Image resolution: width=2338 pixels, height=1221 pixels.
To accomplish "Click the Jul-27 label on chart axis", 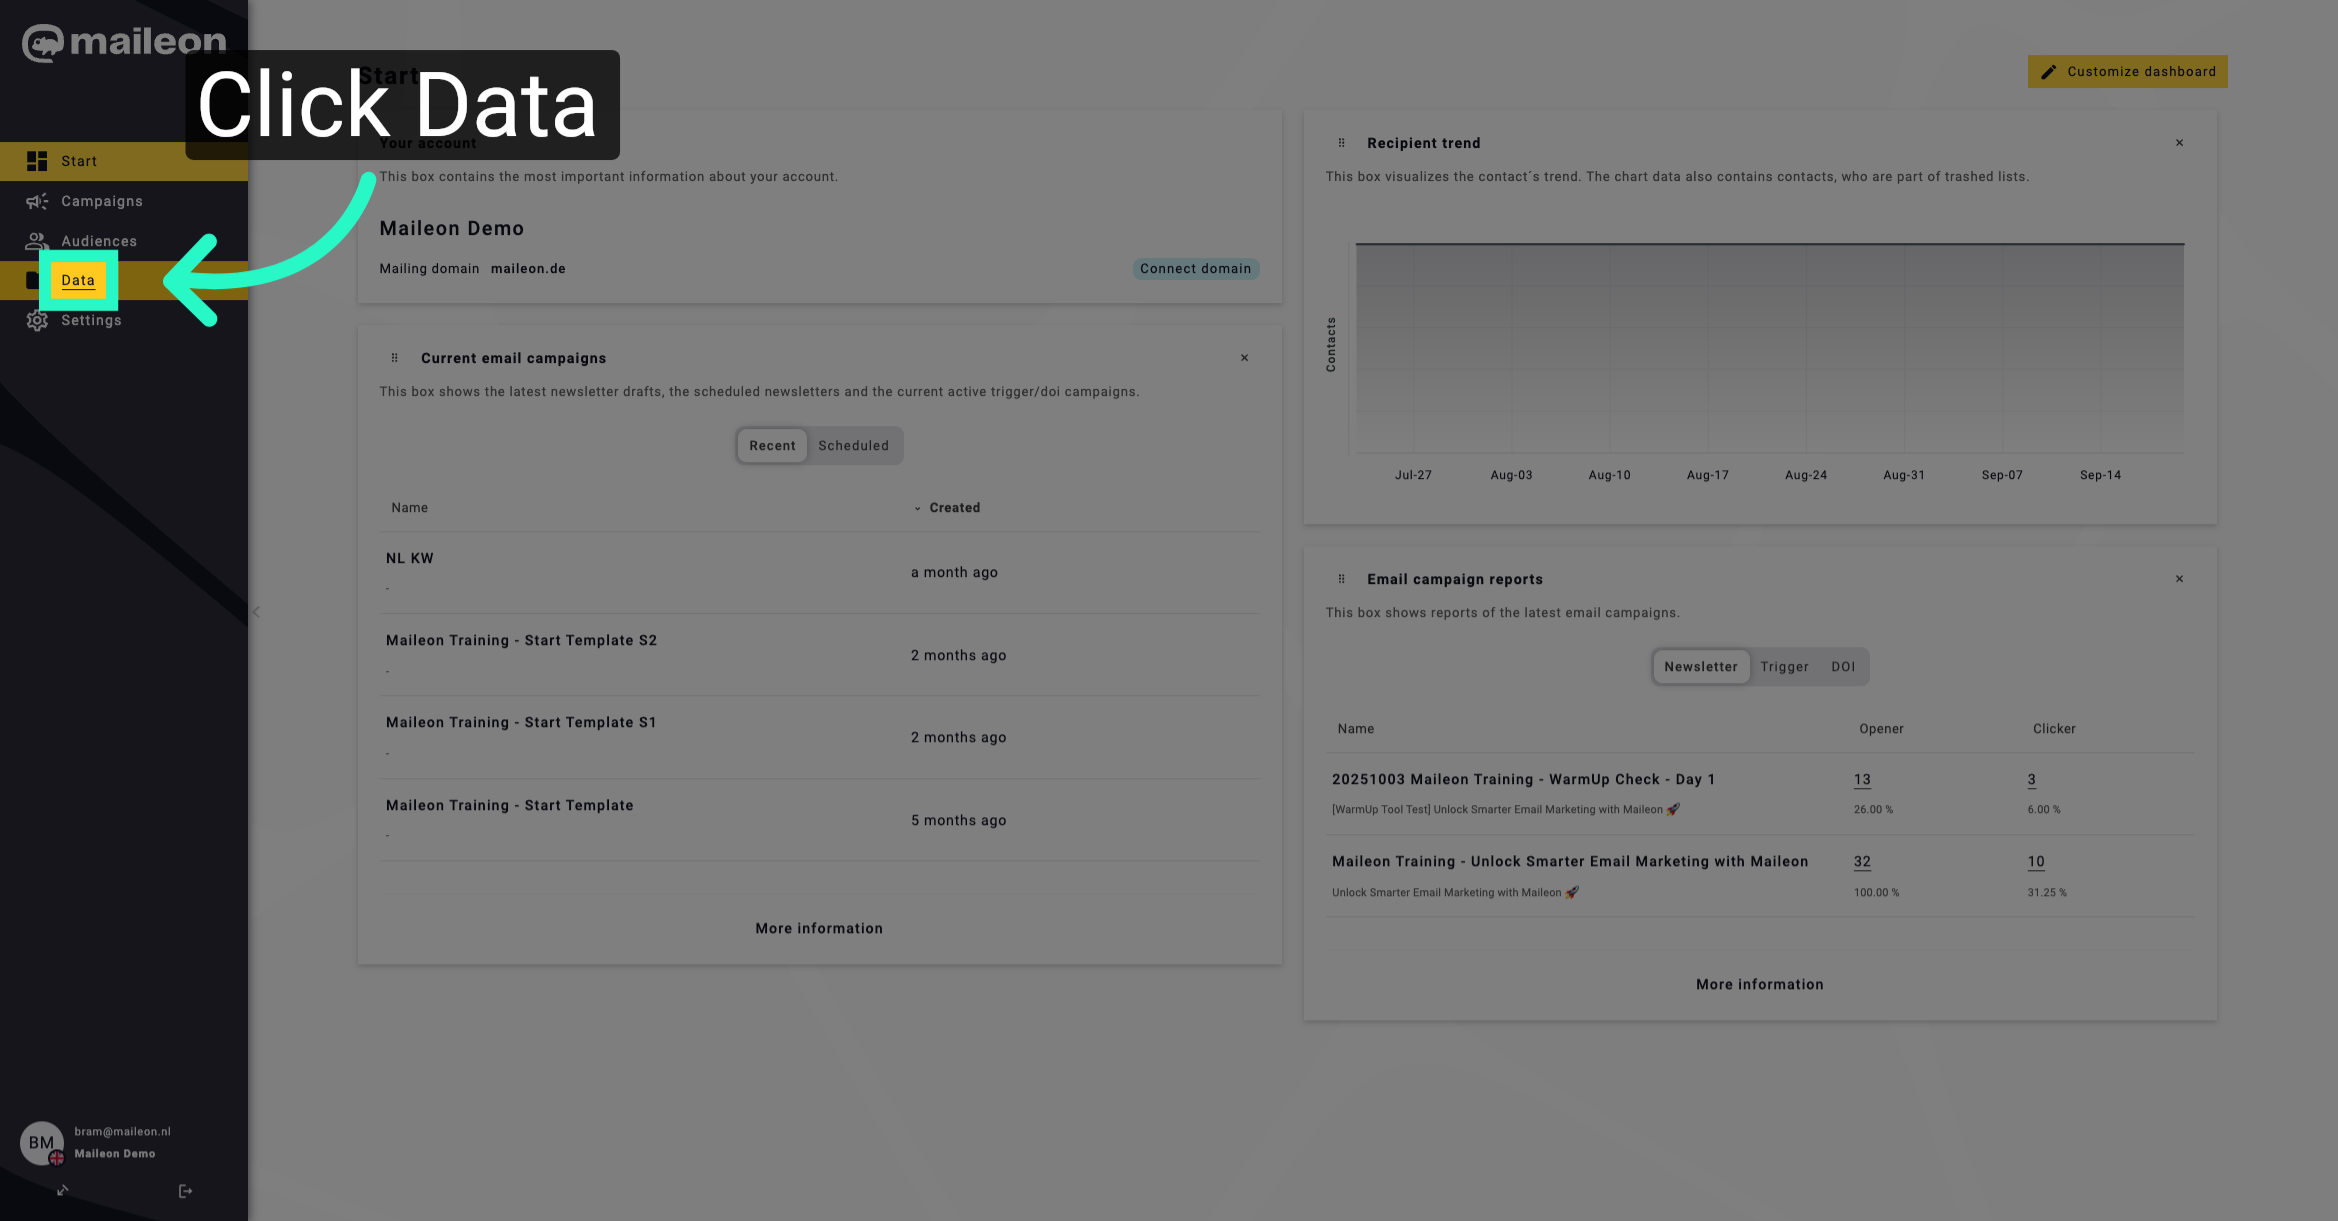I will point(1413,475).
